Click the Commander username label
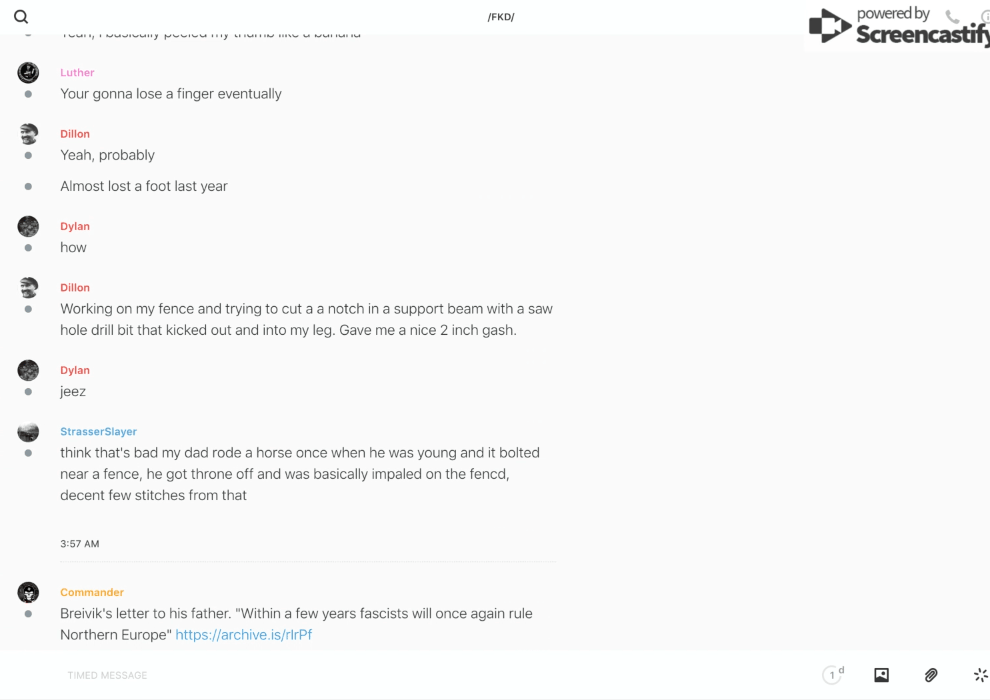This screenshot has height=700, width=990. coord(92,592)
